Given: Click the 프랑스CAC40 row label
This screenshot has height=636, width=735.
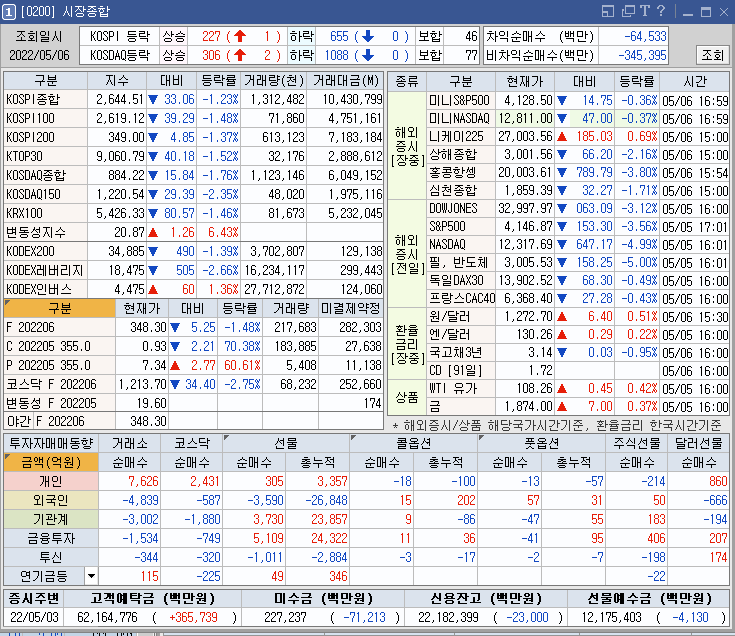Looking at the screenshot, I should 462,298.
